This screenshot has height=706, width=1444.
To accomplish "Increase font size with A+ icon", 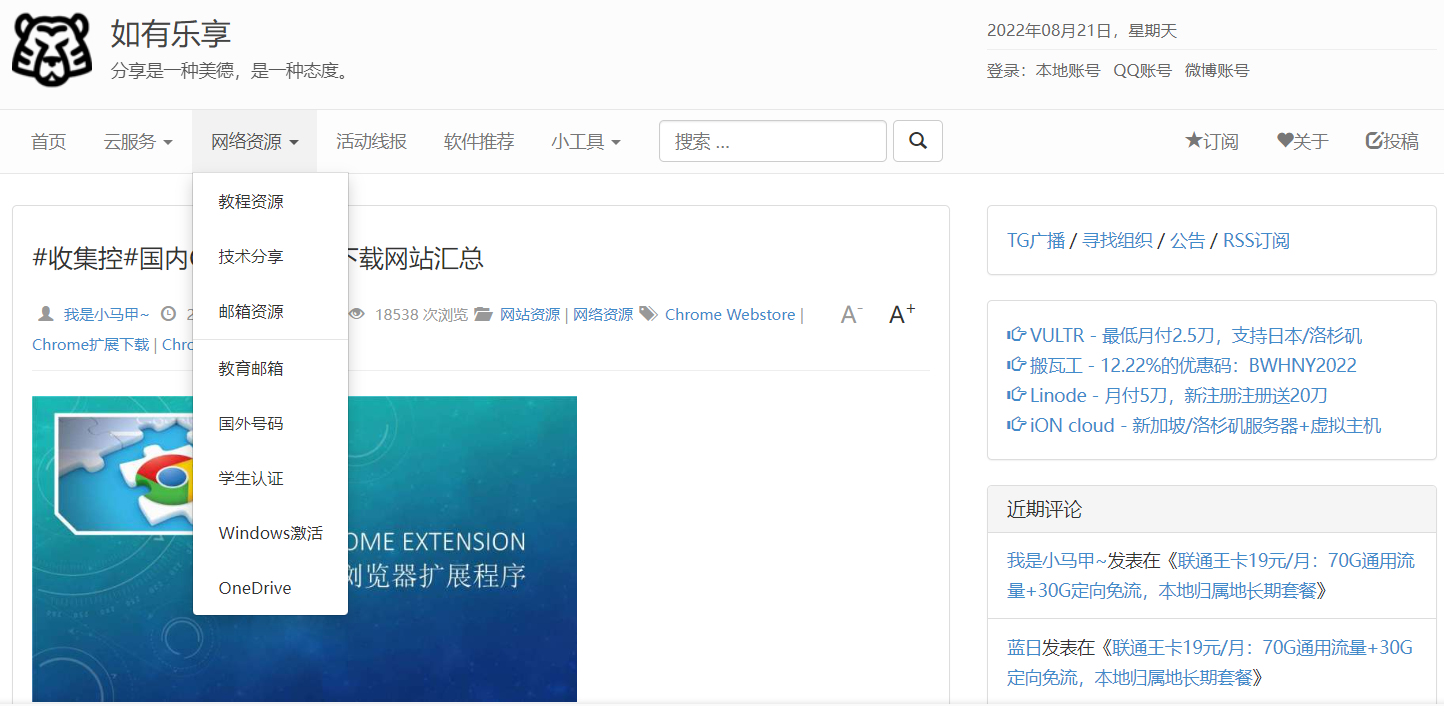I will [x=902, y=315].
